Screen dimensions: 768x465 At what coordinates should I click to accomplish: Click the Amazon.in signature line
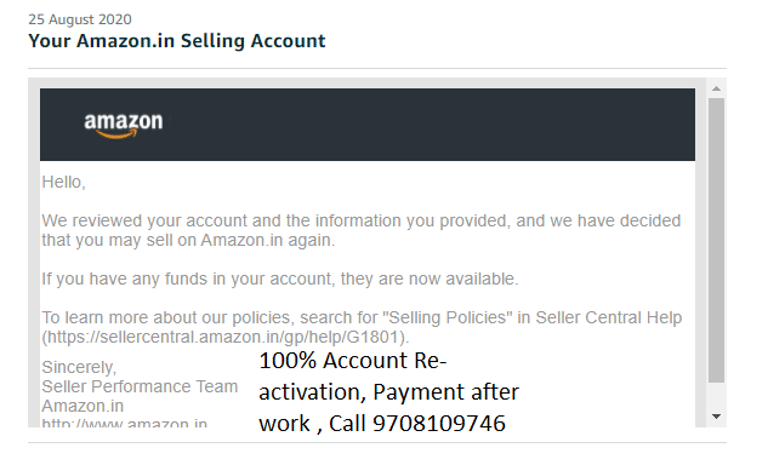click(82, 406)
